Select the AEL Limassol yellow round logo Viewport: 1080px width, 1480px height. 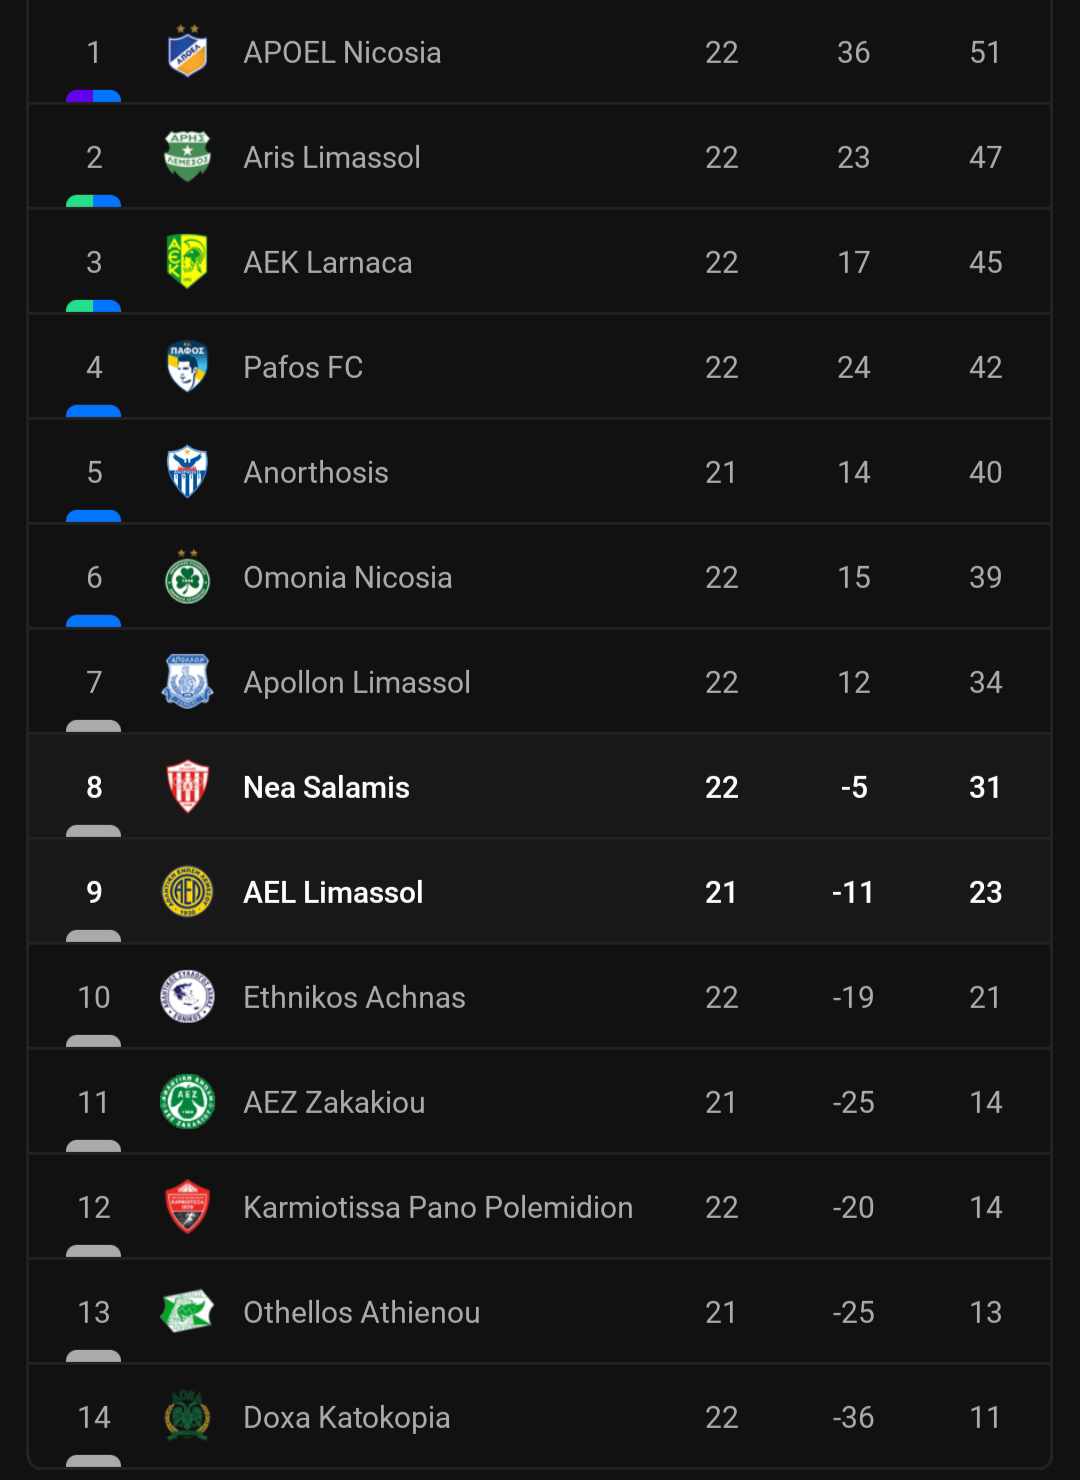(187, 892)
